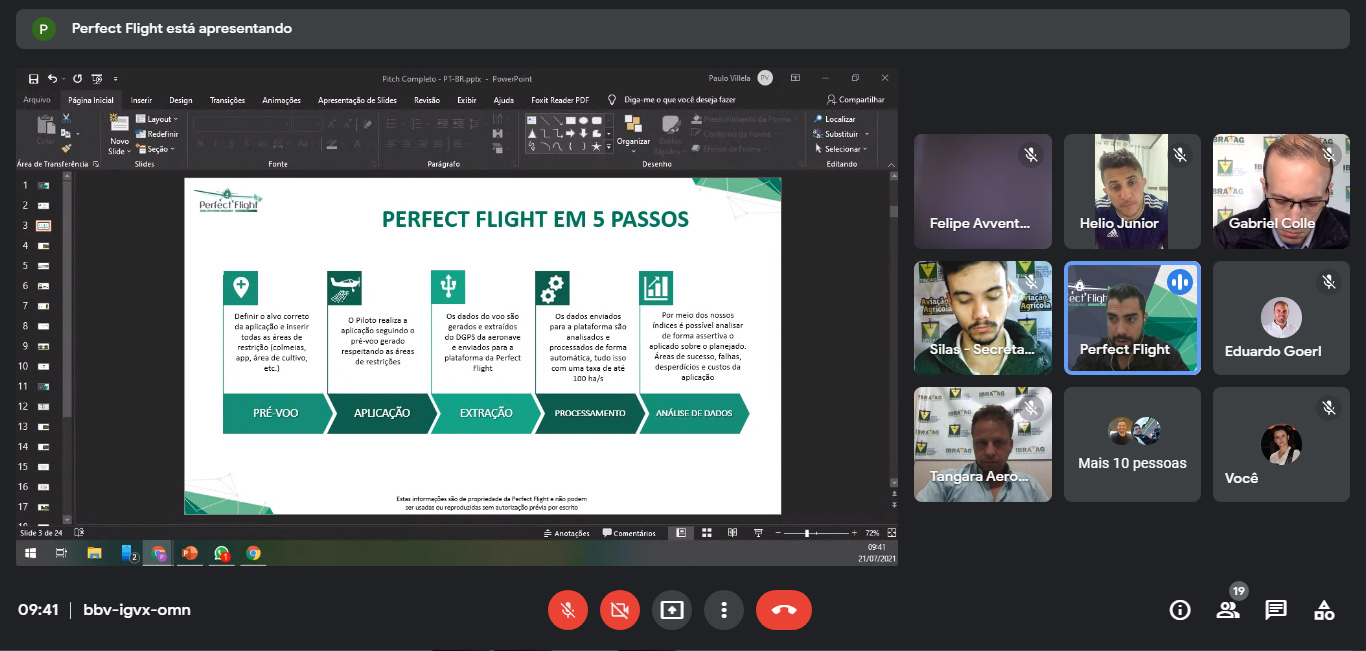Expand the Selecionar dropdown

tap(845, 149)
